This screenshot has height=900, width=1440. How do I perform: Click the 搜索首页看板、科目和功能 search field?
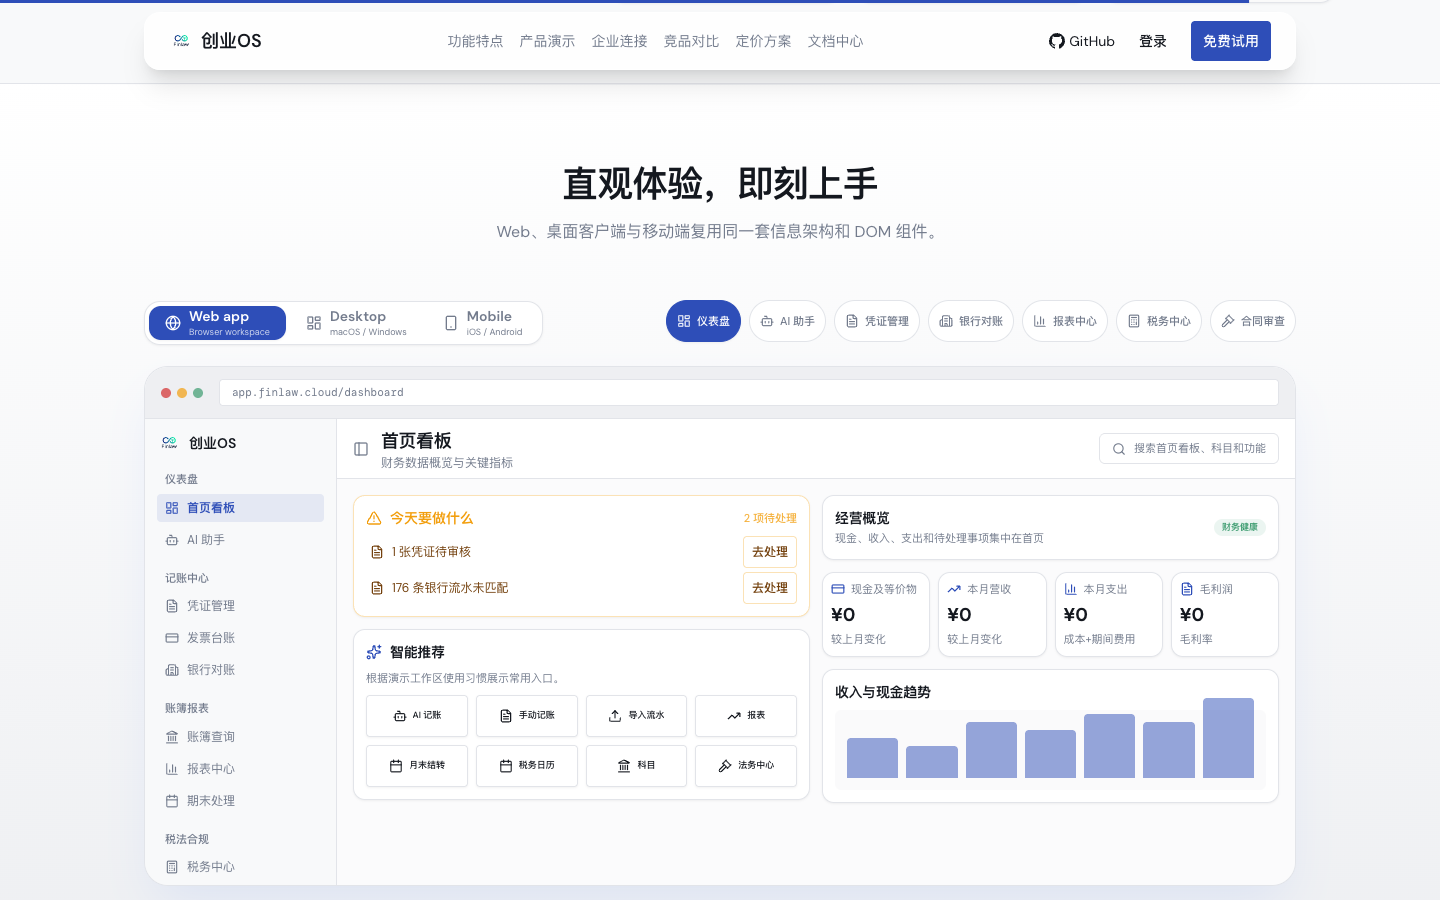1189,449
